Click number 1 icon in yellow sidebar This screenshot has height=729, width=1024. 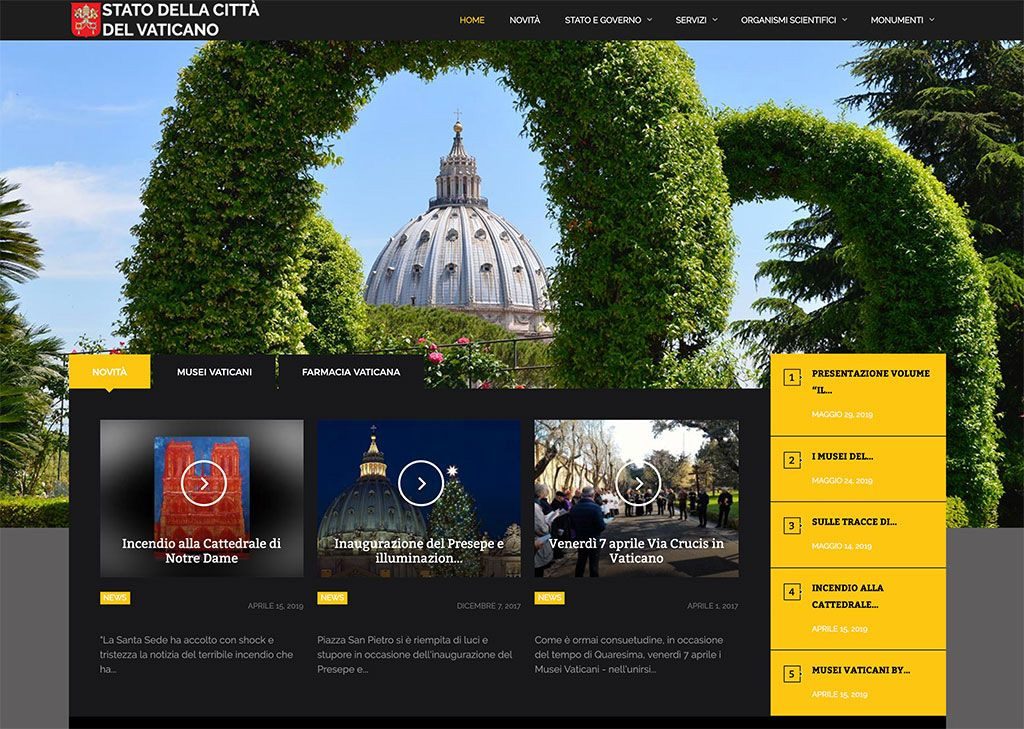[x=792, y=378]
